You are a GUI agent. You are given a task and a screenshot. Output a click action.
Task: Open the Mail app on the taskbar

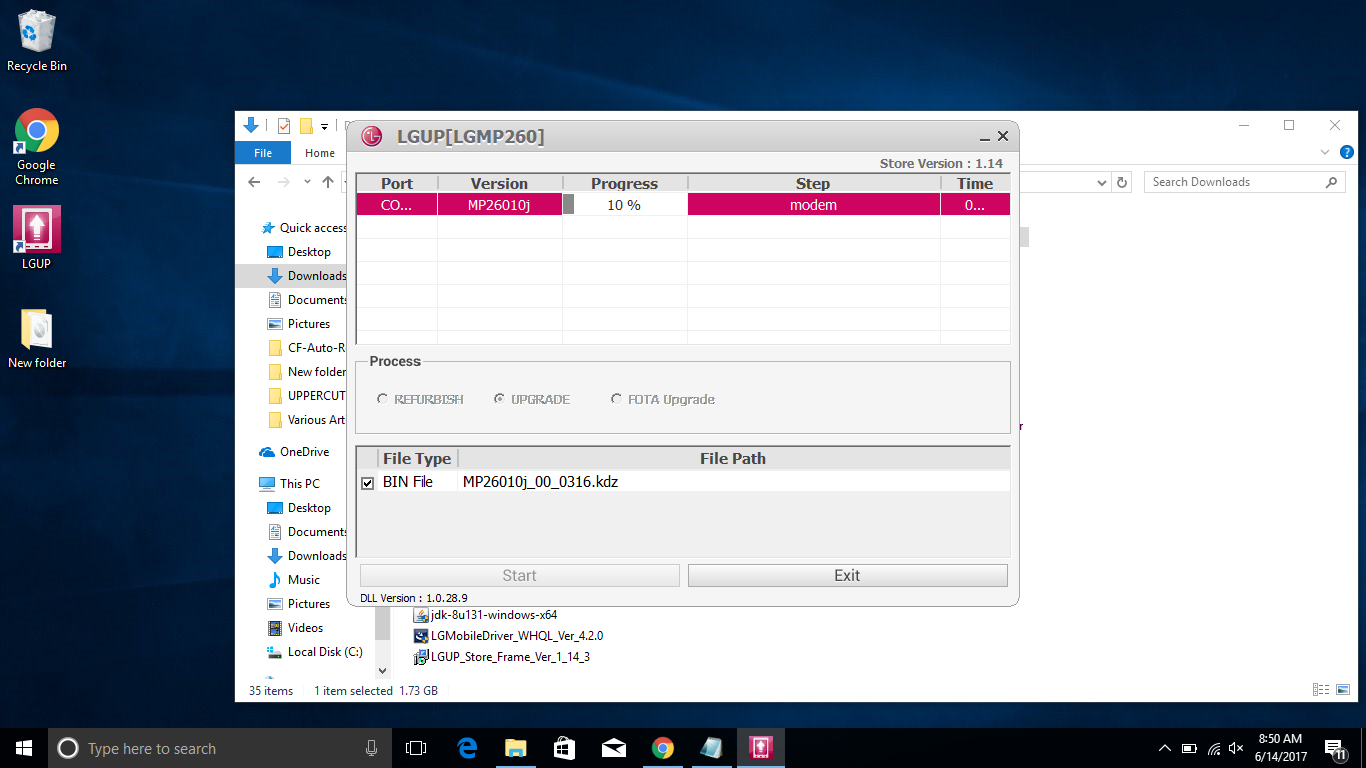[x=613, y=748]
